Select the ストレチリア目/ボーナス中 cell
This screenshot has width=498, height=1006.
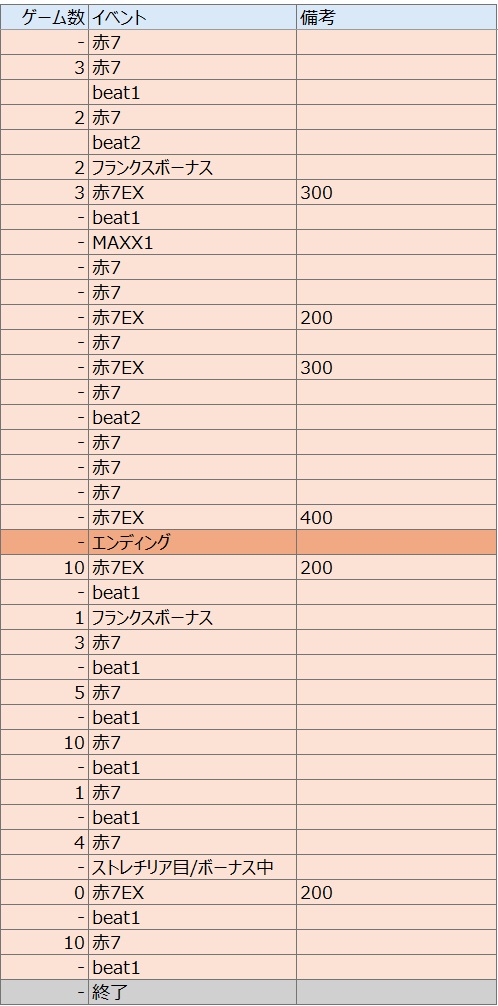coord(193,867)
